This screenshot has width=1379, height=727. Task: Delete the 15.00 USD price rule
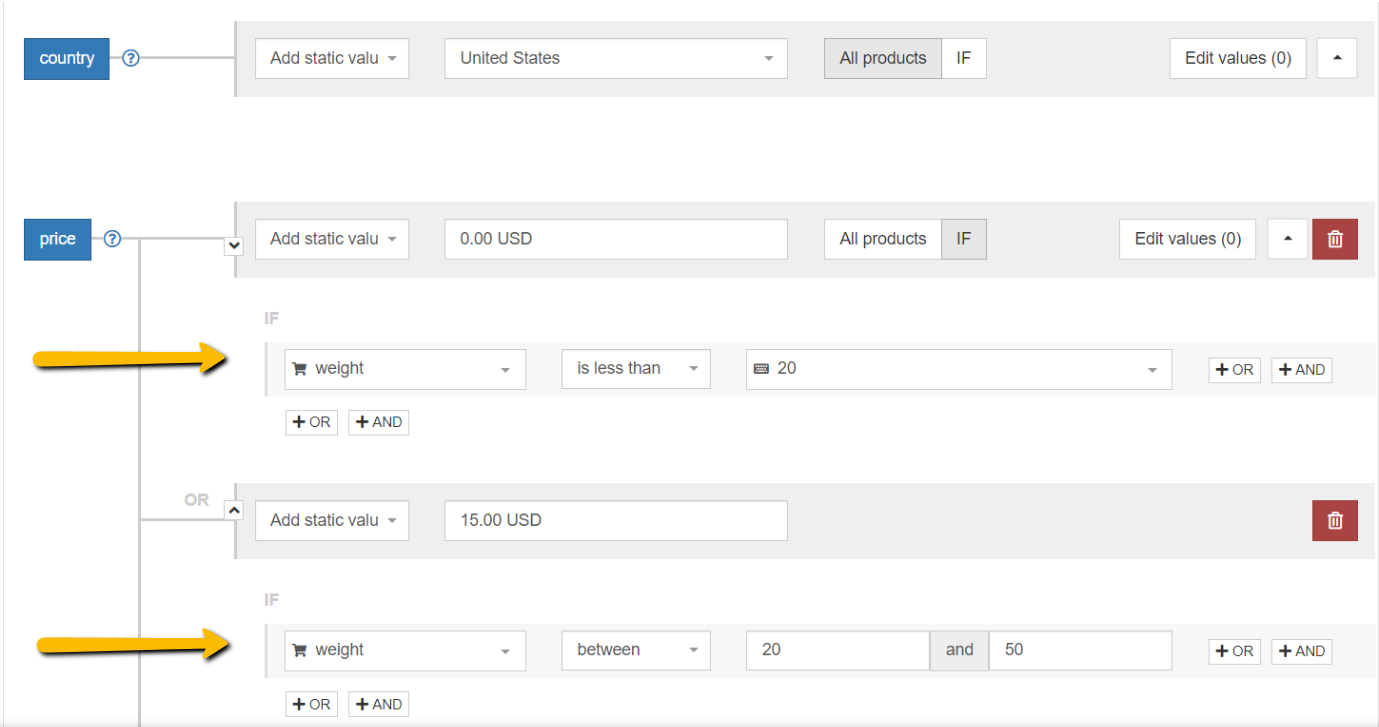1334,520
